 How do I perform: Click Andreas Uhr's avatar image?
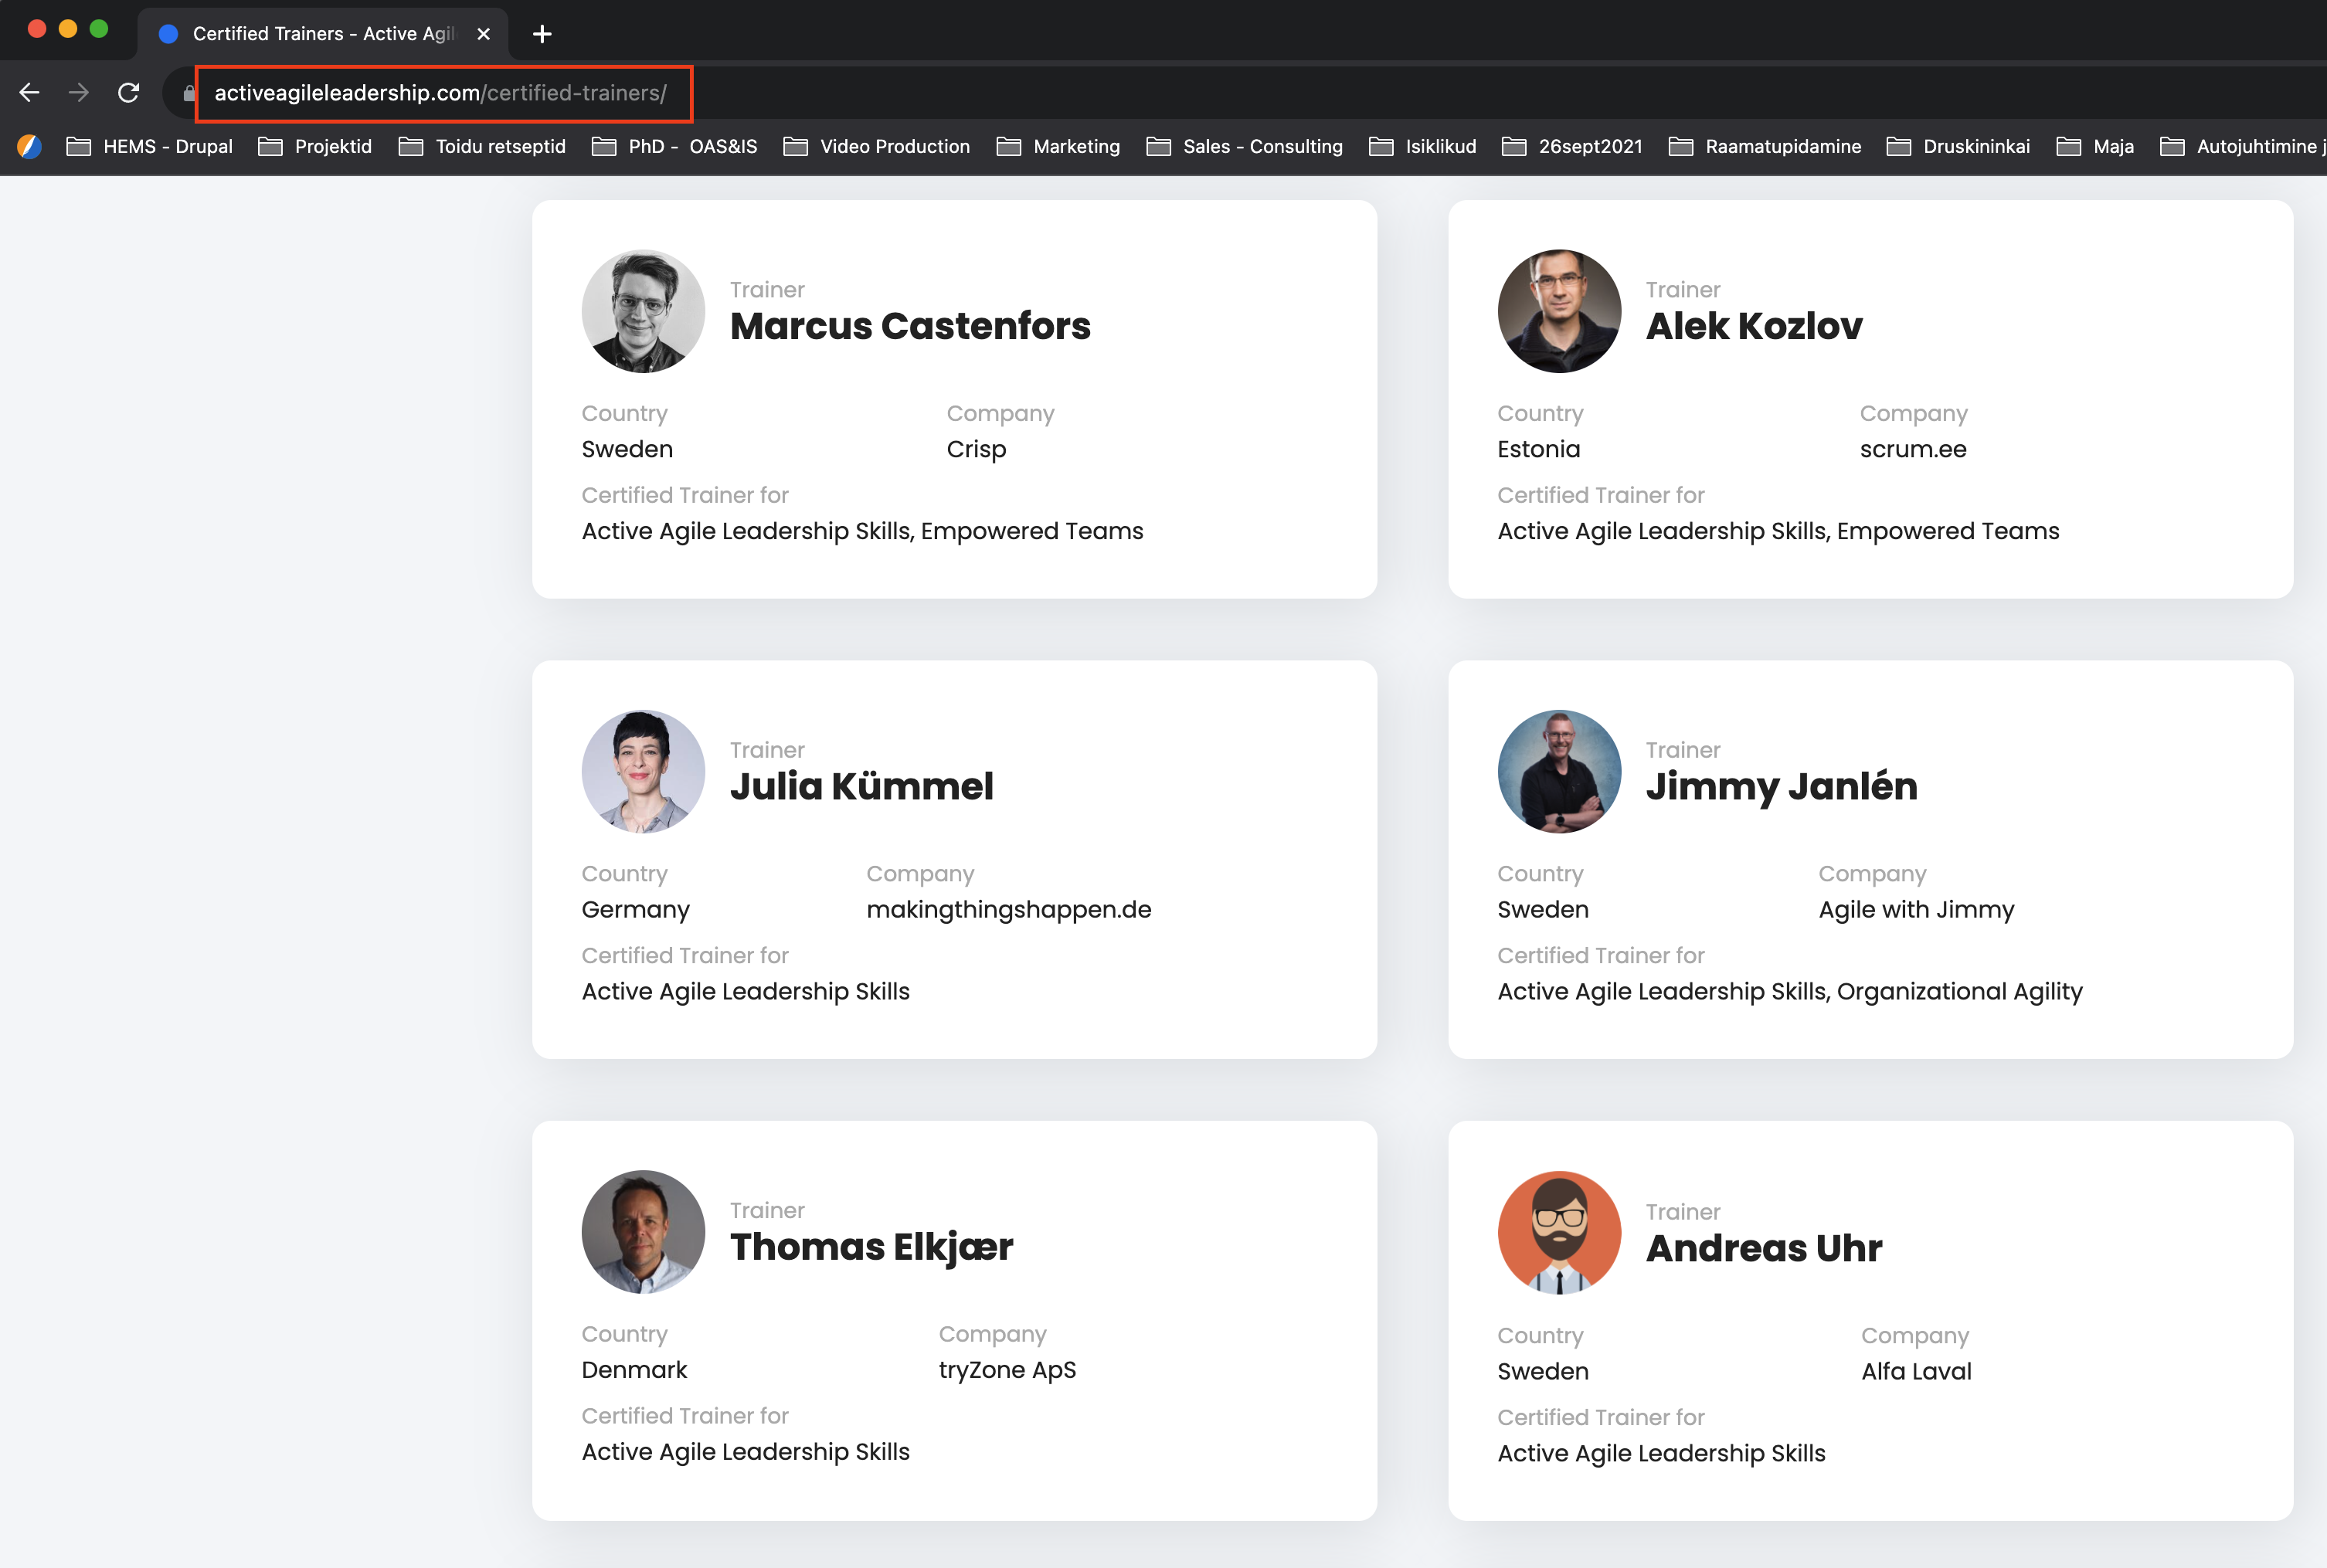click(1558, 1232)
